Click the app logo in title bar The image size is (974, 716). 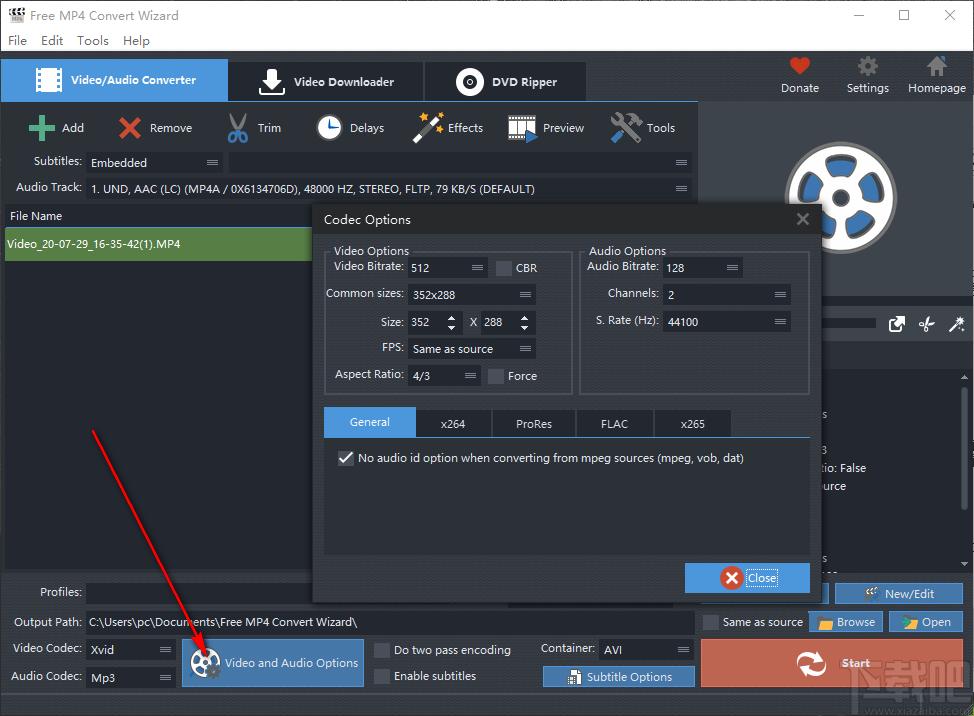(x=17, y=15)
